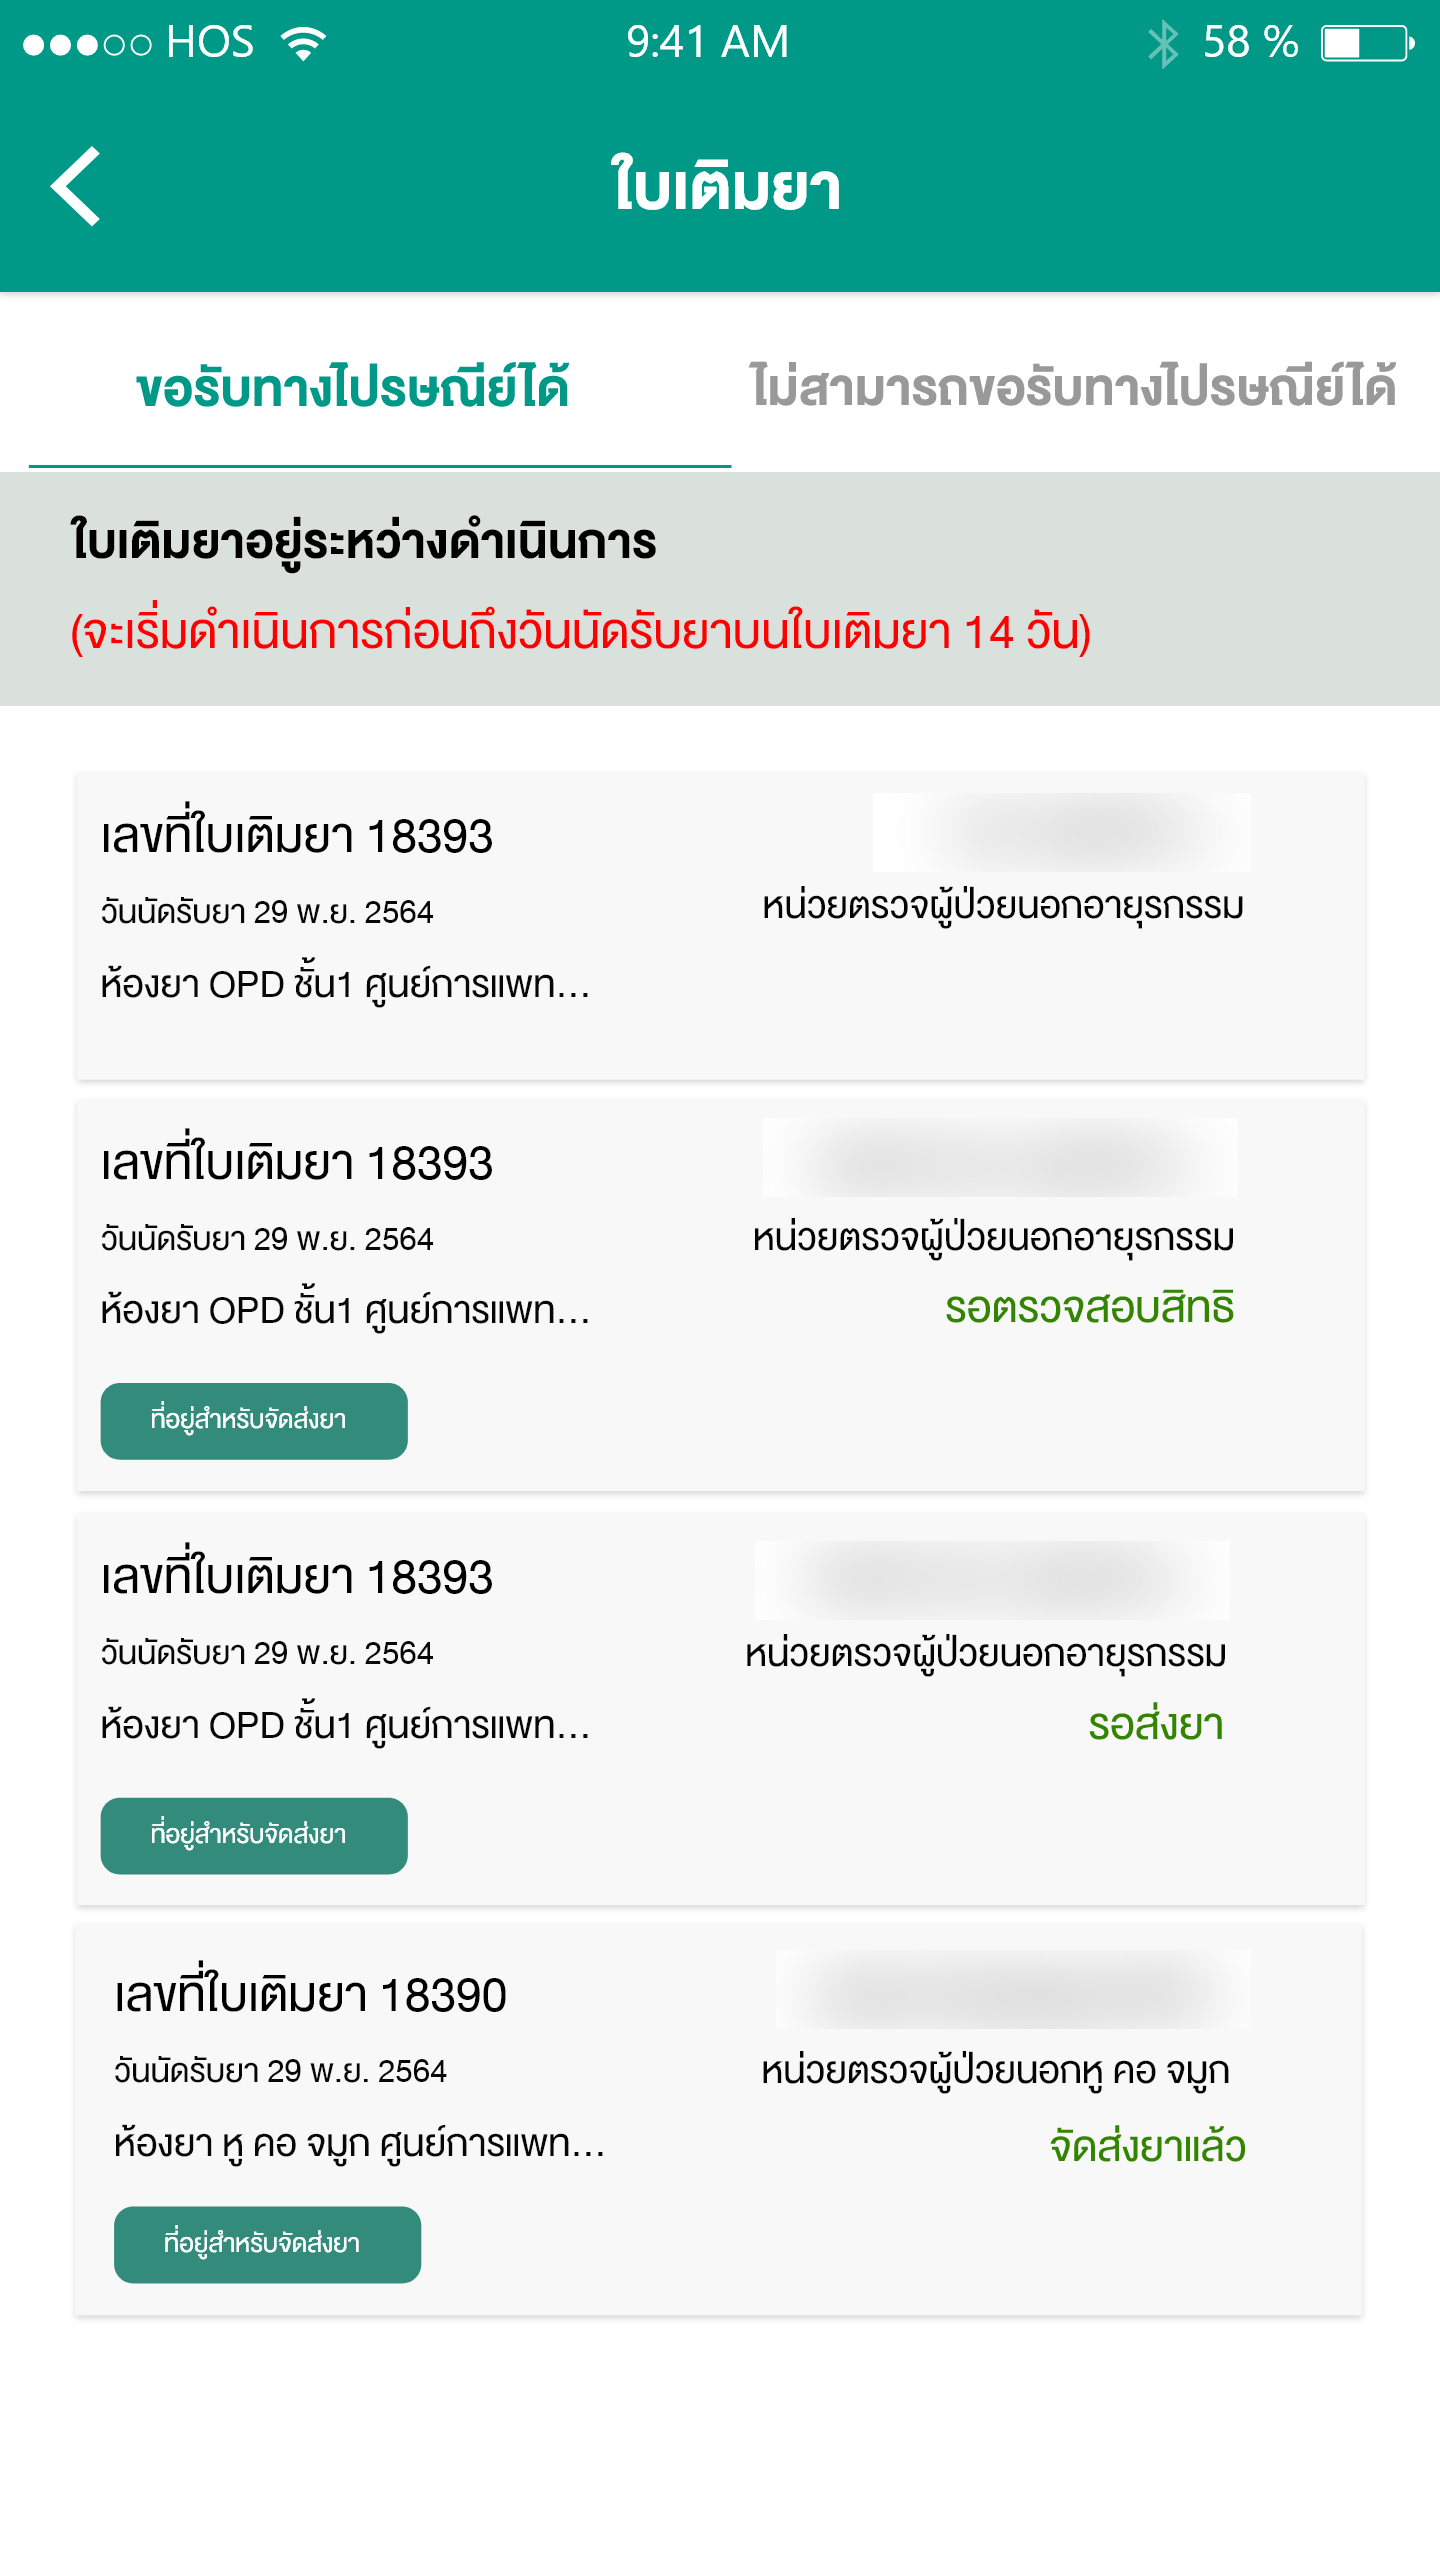Select the ขอรับทางไปรษณีย์ได้ tab
Viewport: 1440px width, 2560px height.
coord(353,388)
